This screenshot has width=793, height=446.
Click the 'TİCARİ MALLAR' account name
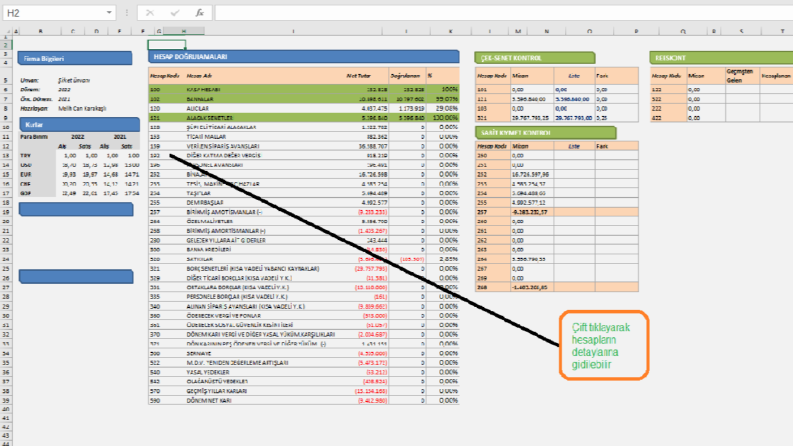pyautogui.click(x=206, y=137)
